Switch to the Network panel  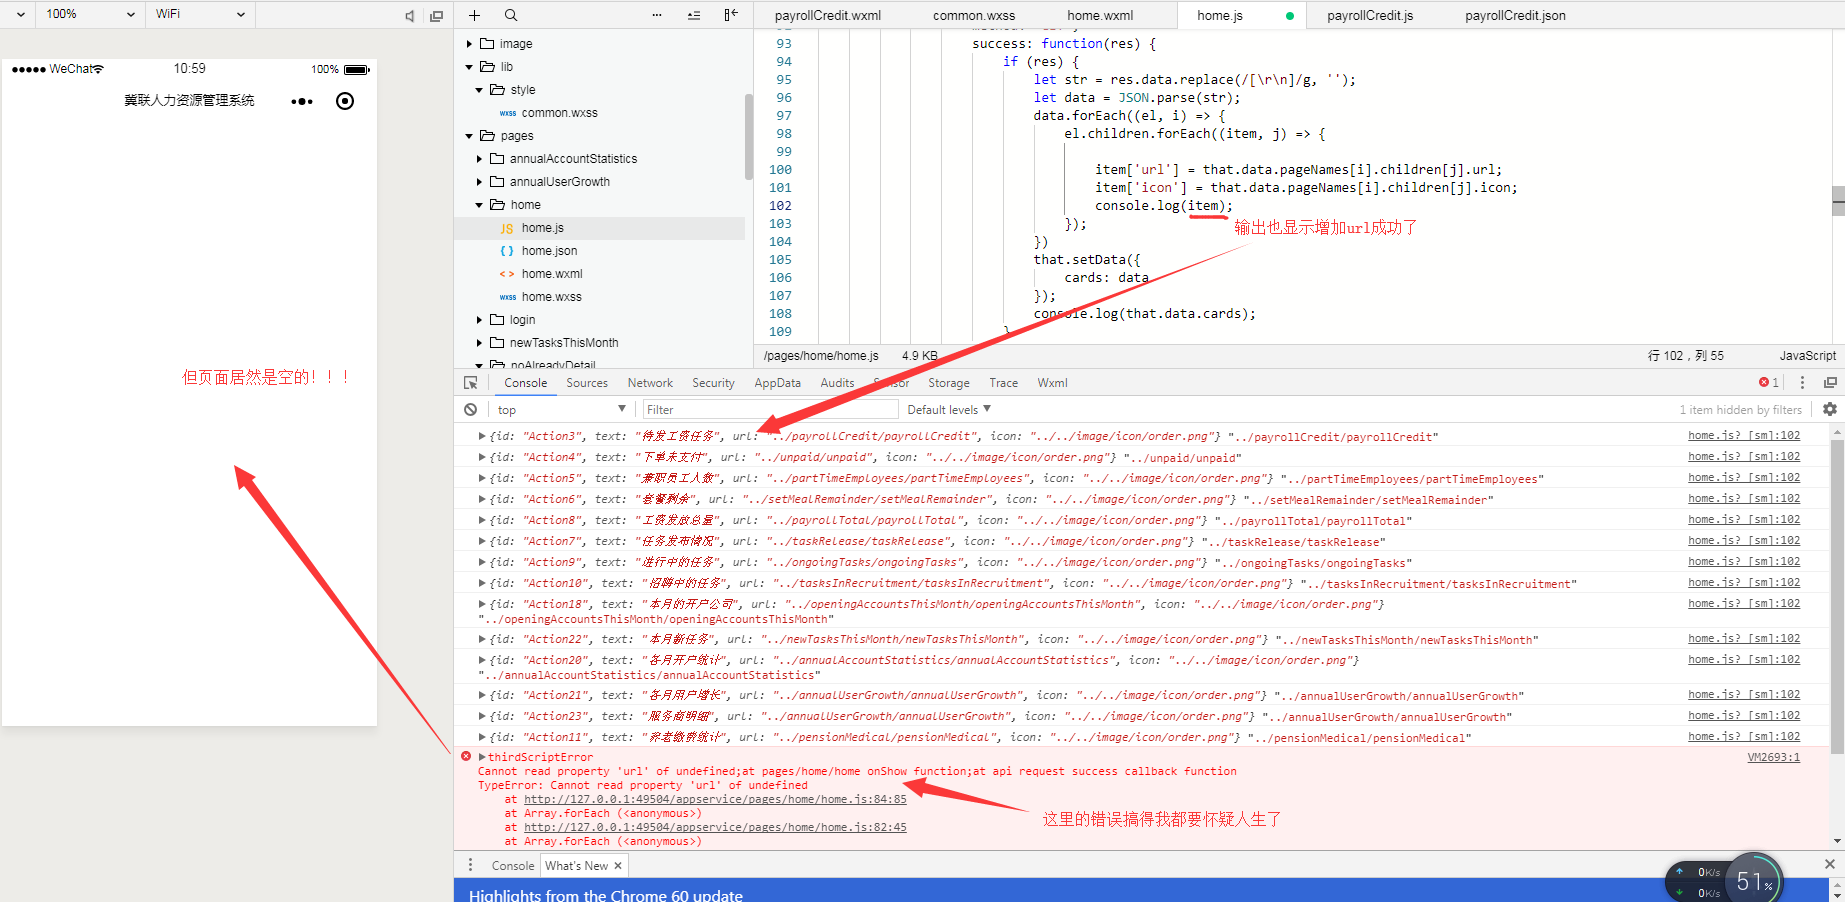tap(650, 382)
